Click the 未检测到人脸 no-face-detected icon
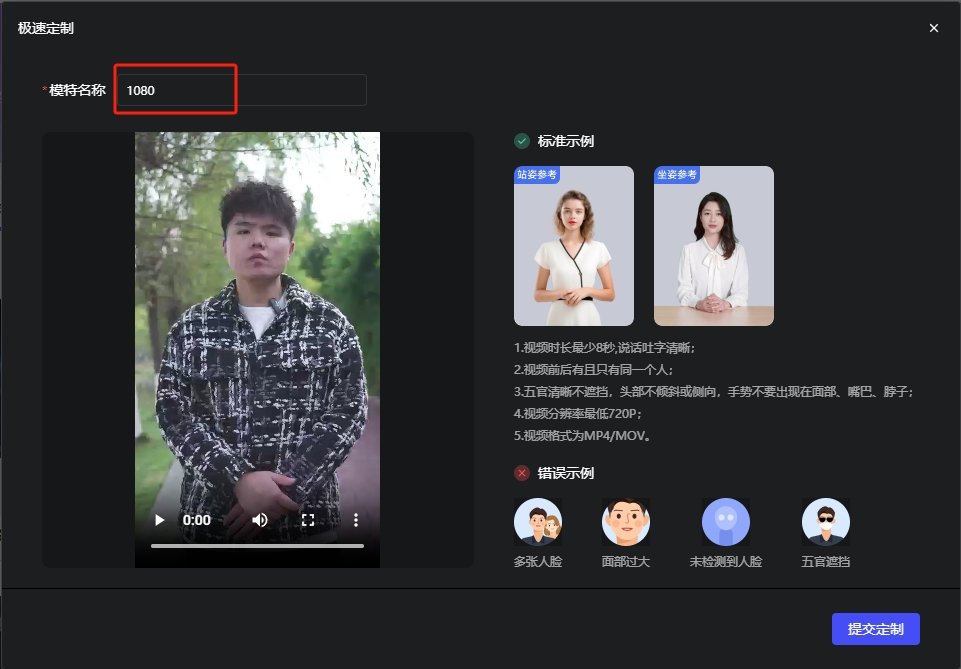 (x=725, y=521)
